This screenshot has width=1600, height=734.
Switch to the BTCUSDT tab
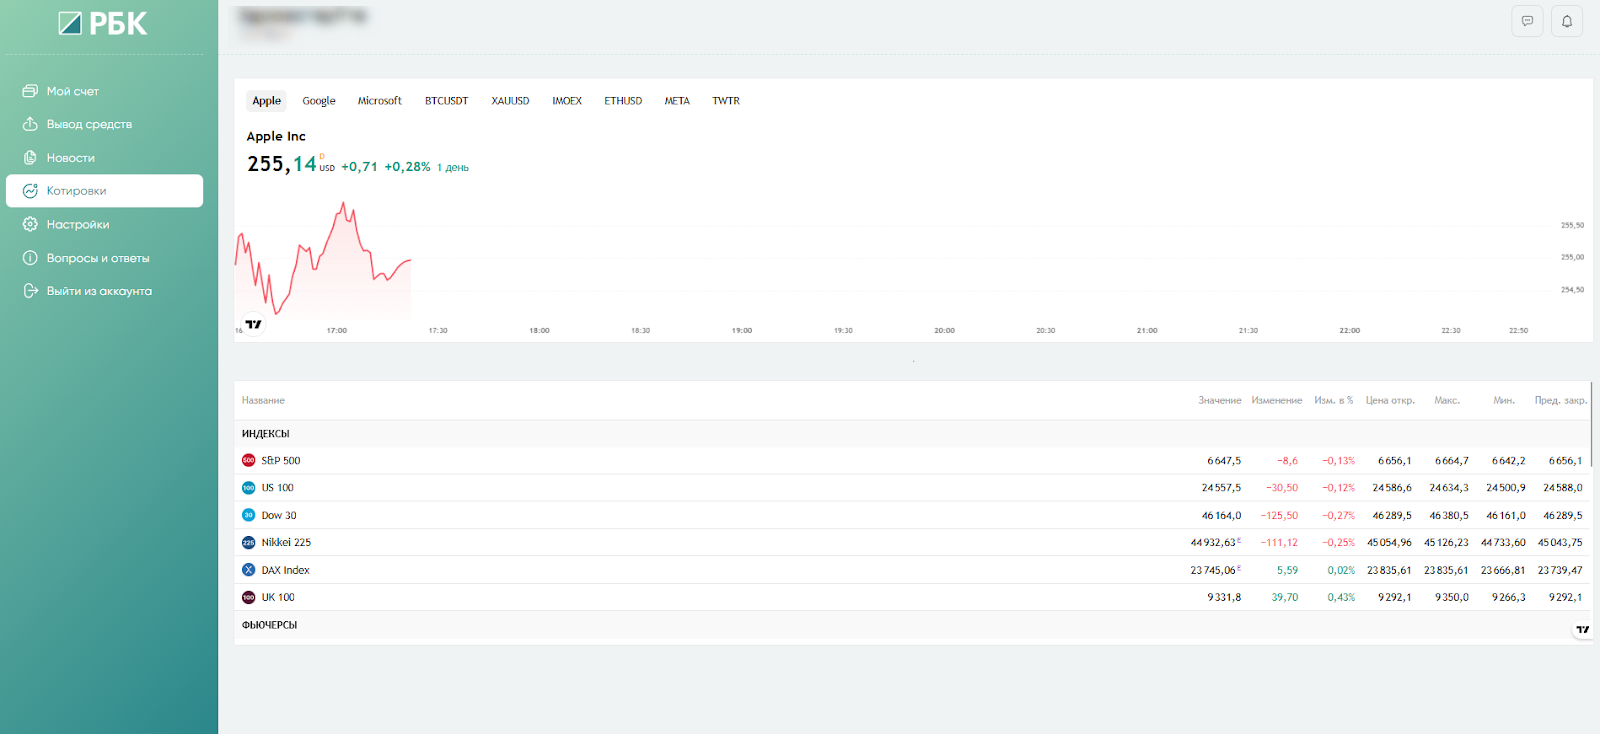click(x=447, y=101)
